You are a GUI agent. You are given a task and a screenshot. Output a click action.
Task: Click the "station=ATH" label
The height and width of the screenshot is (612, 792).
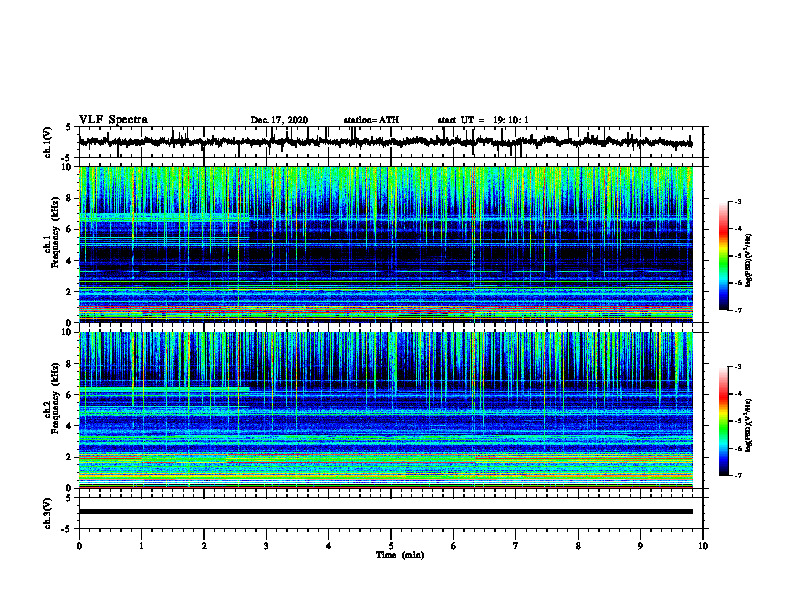371,120
